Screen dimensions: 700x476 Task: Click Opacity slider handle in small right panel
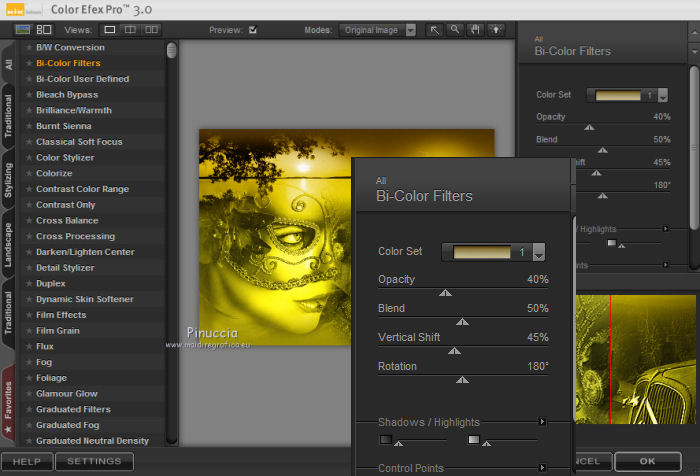[x=589, y=127]
